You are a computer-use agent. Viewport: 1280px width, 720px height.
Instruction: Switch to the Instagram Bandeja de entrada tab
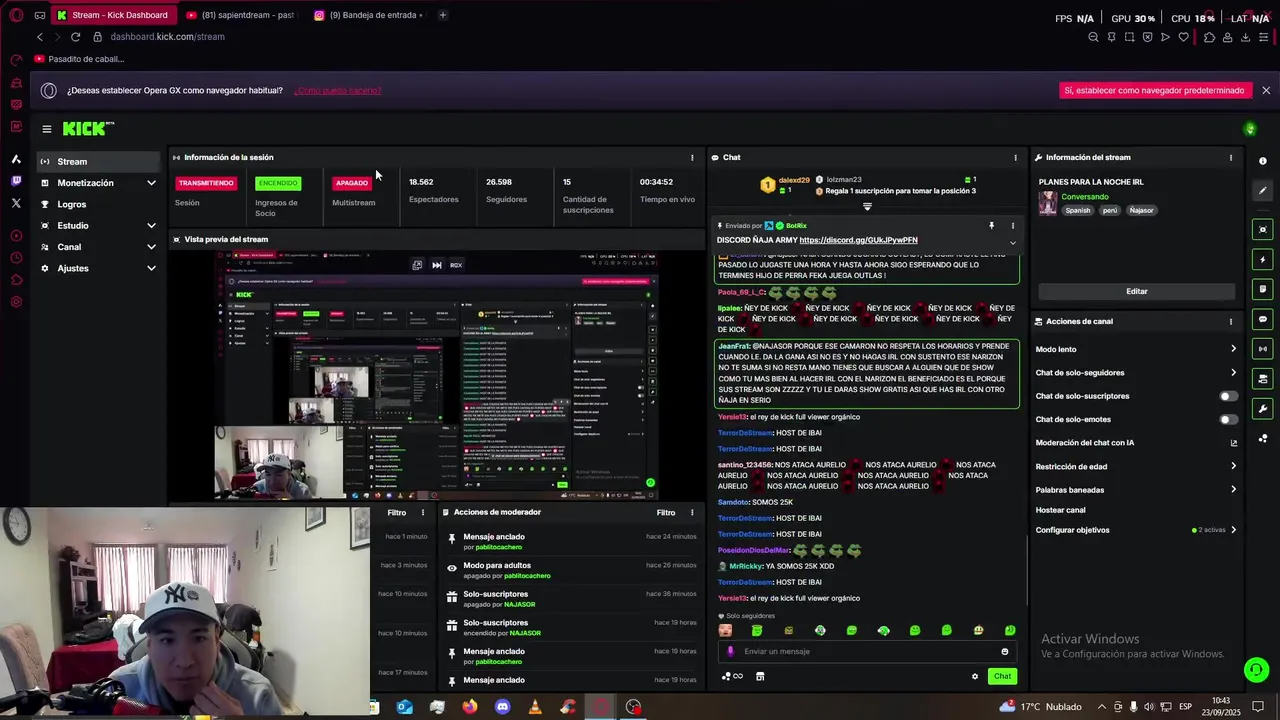368,15
